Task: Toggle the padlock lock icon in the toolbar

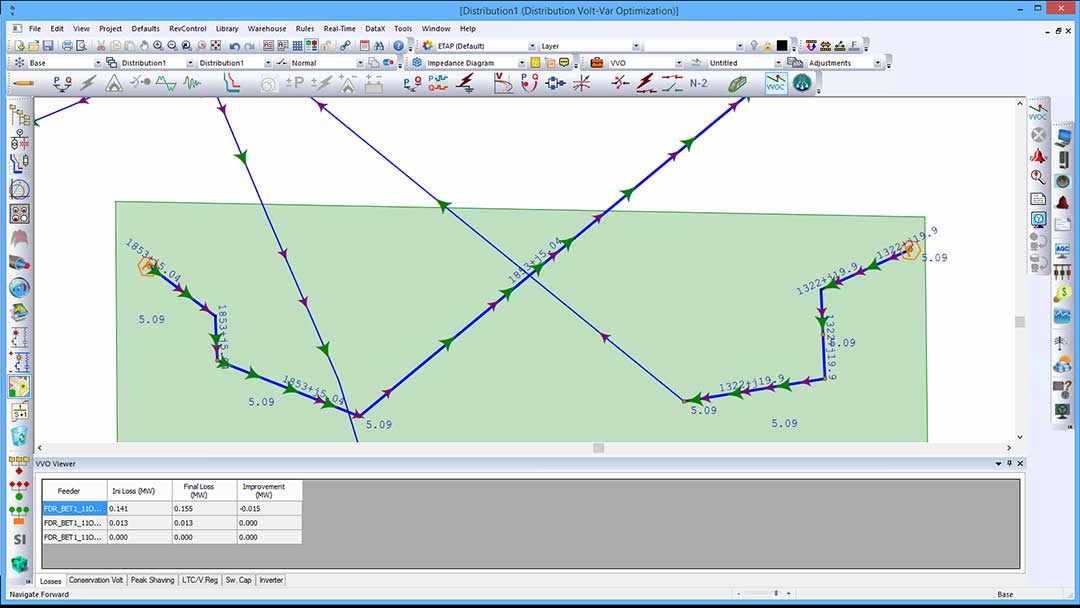Action: click(325, 47)
